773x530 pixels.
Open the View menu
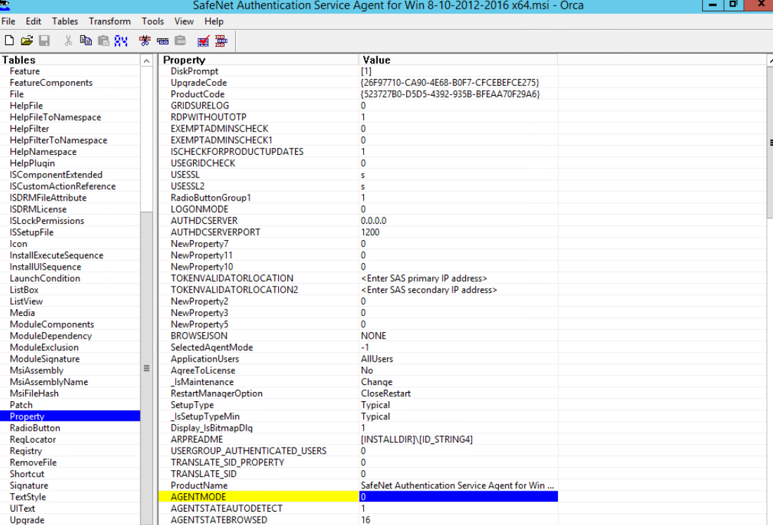(184, 21)
